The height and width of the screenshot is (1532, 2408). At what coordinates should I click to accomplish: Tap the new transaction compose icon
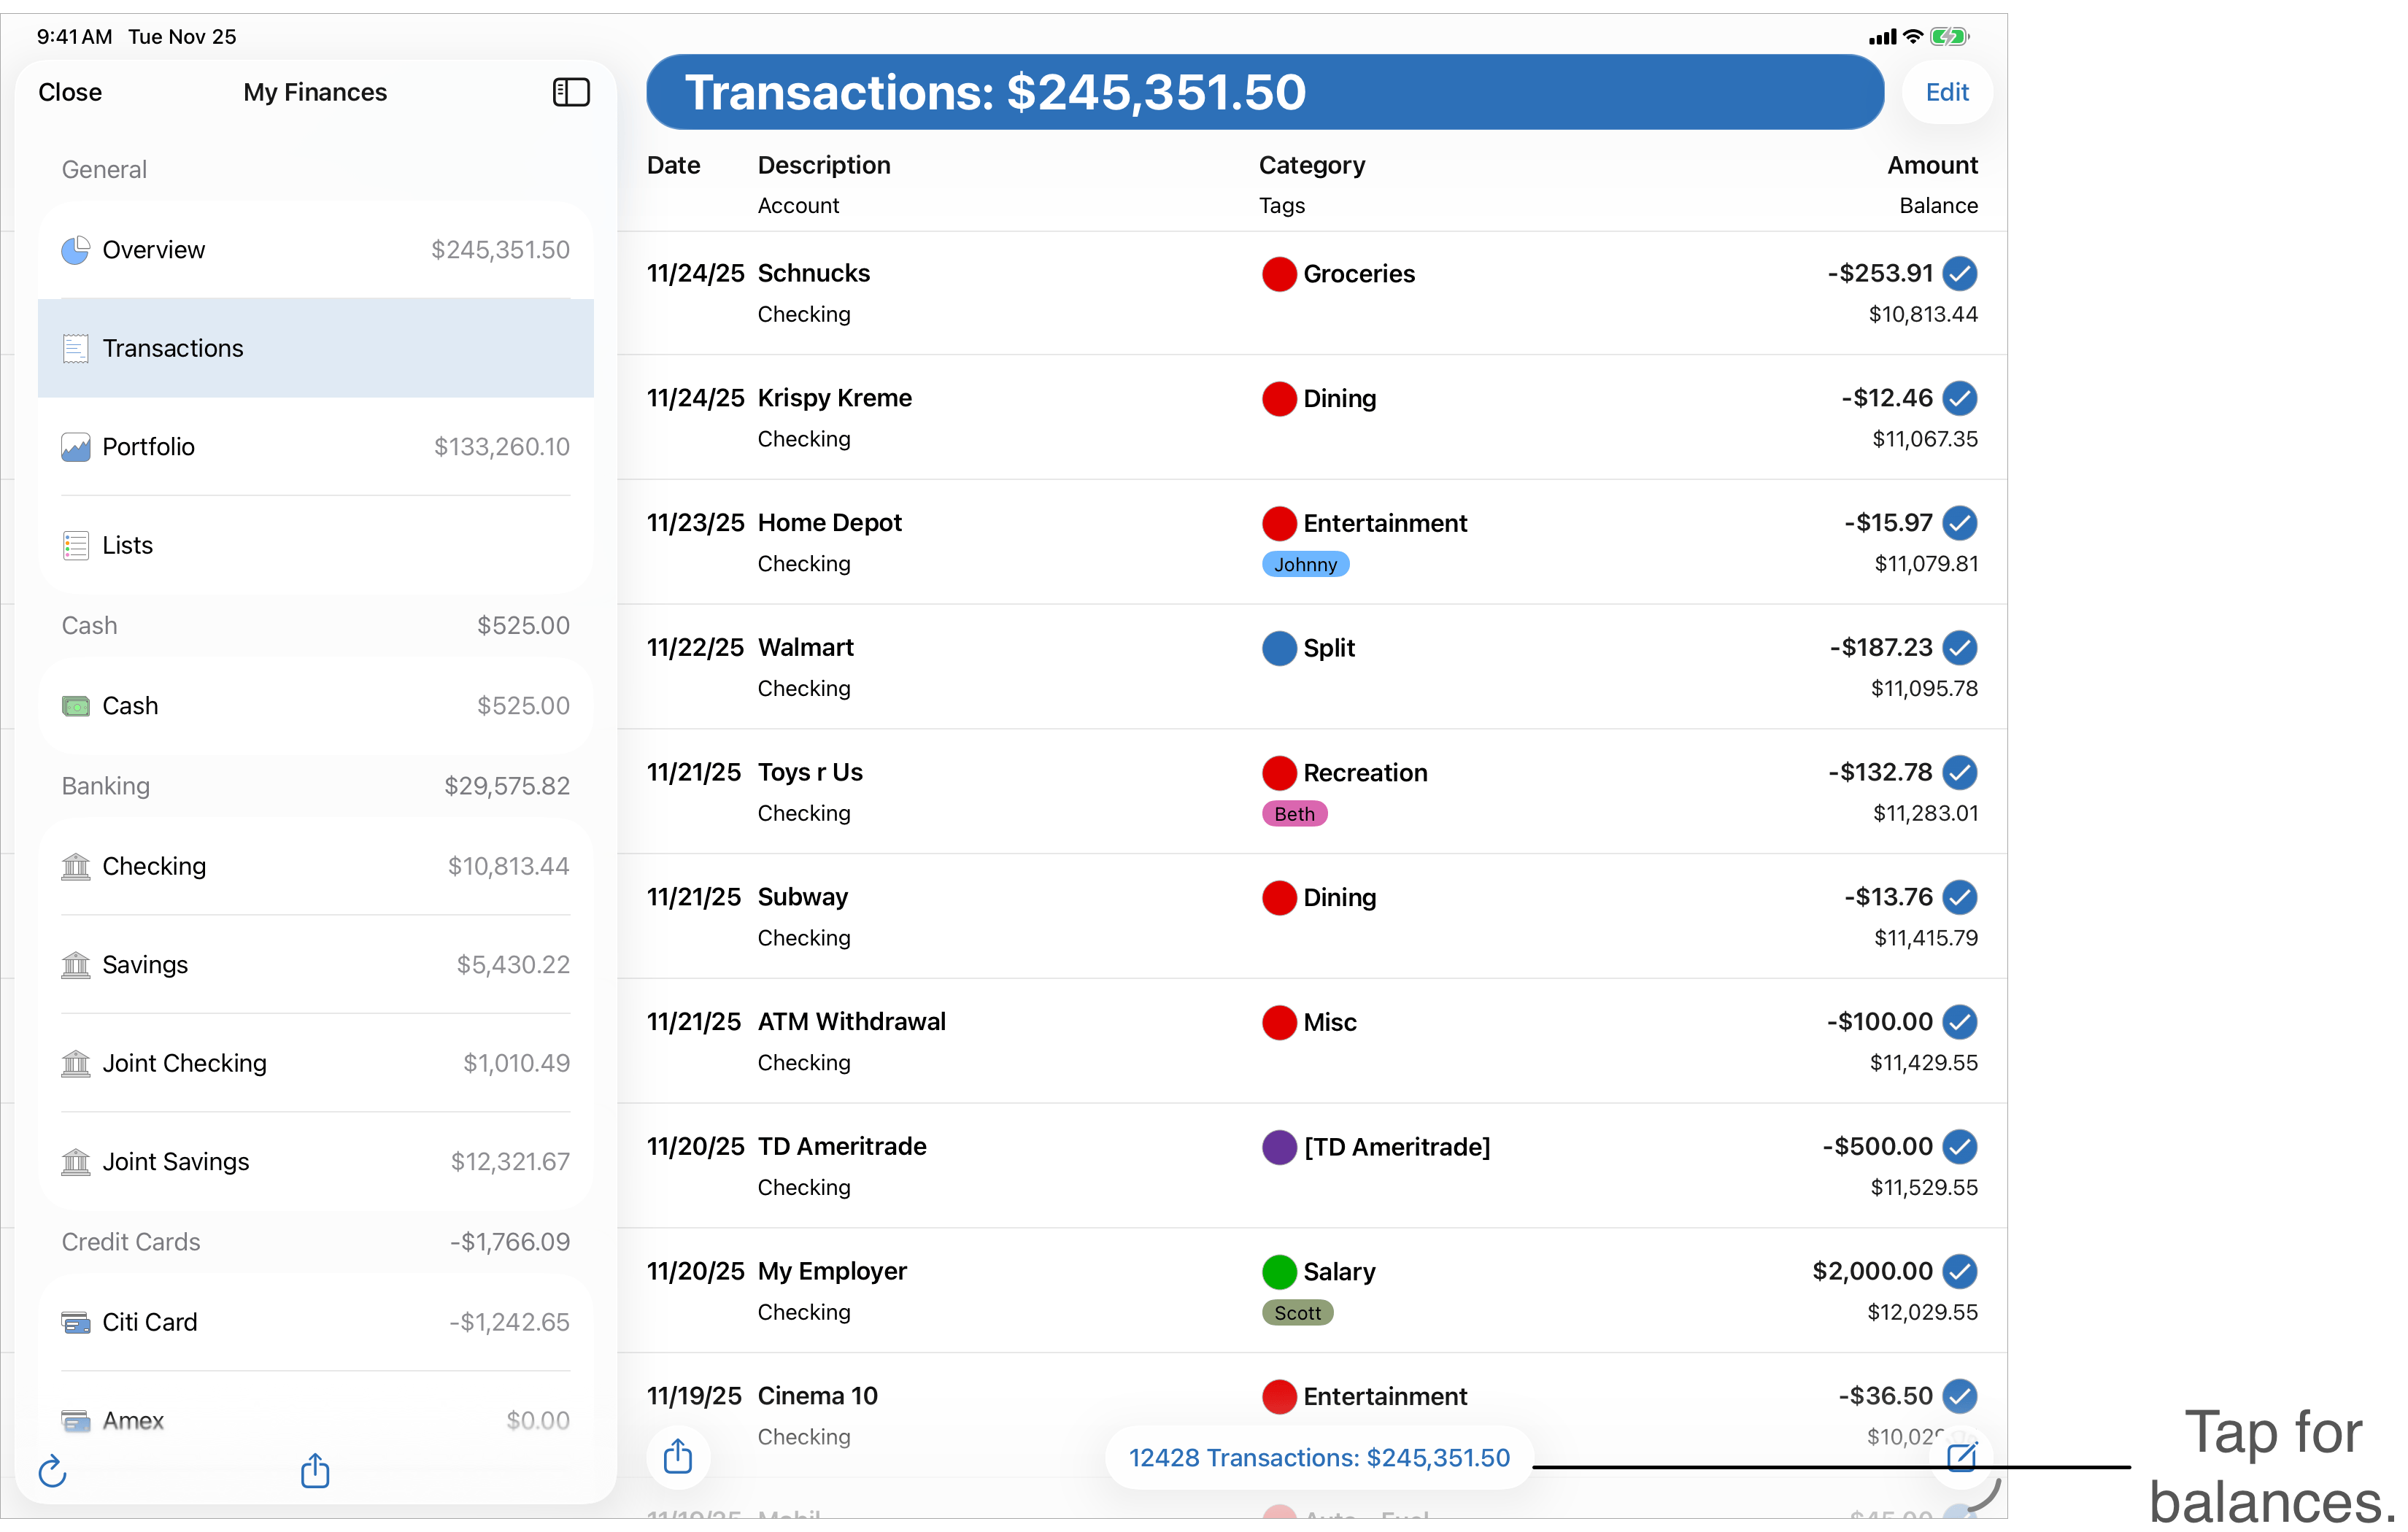click(1961, 1457)
